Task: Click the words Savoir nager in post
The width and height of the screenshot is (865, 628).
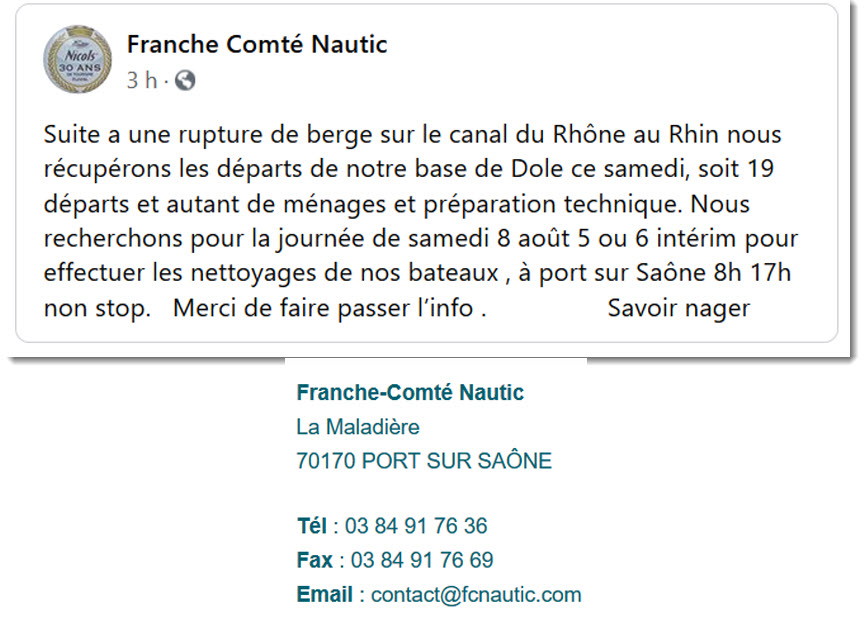Action: click(x=679, y=308)
